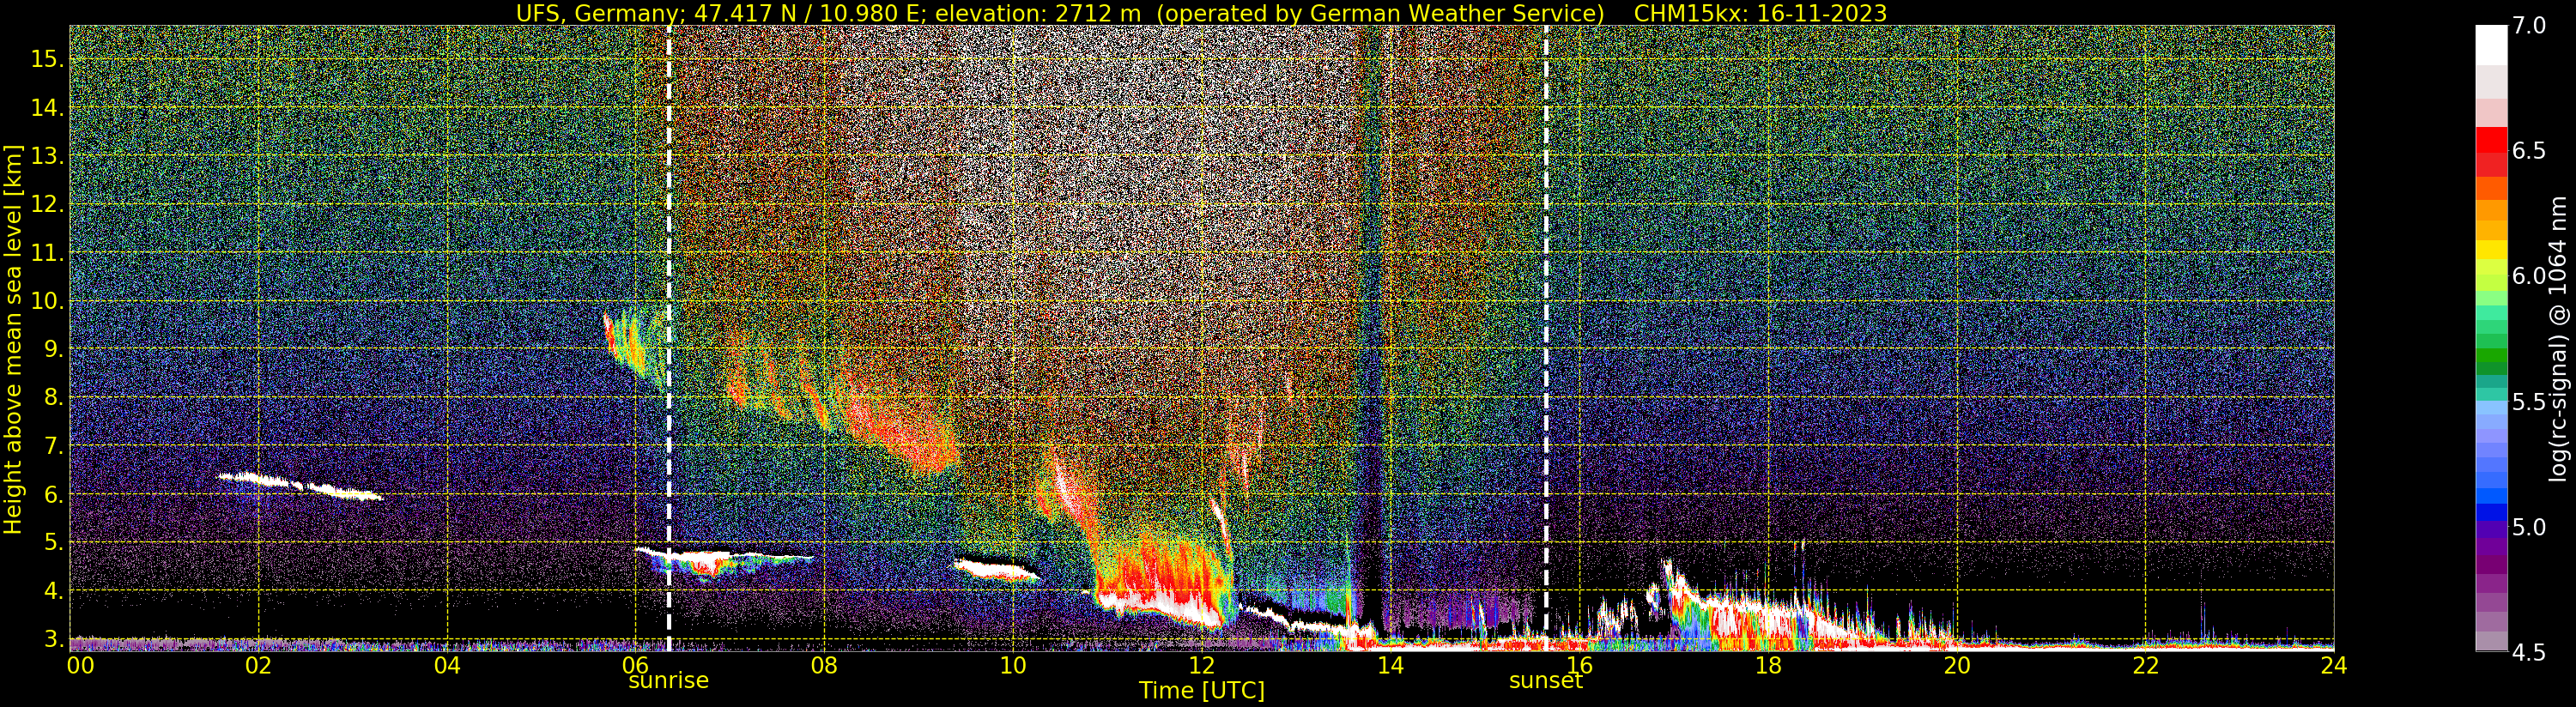Image resolution: width=2576 pixels, height=707 pixels.
Task: Click the time axis tick '14'
Action: pyautogui.click(x=1390, y=665)
